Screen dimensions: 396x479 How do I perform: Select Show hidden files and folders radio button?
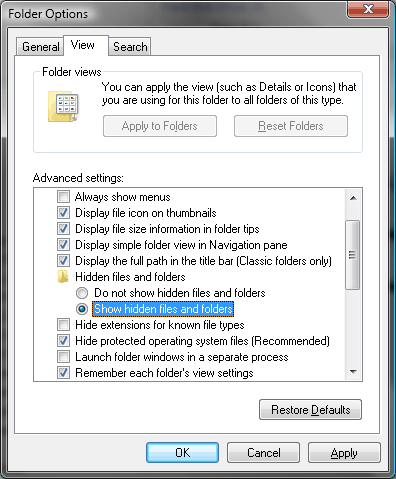(82, 309)
